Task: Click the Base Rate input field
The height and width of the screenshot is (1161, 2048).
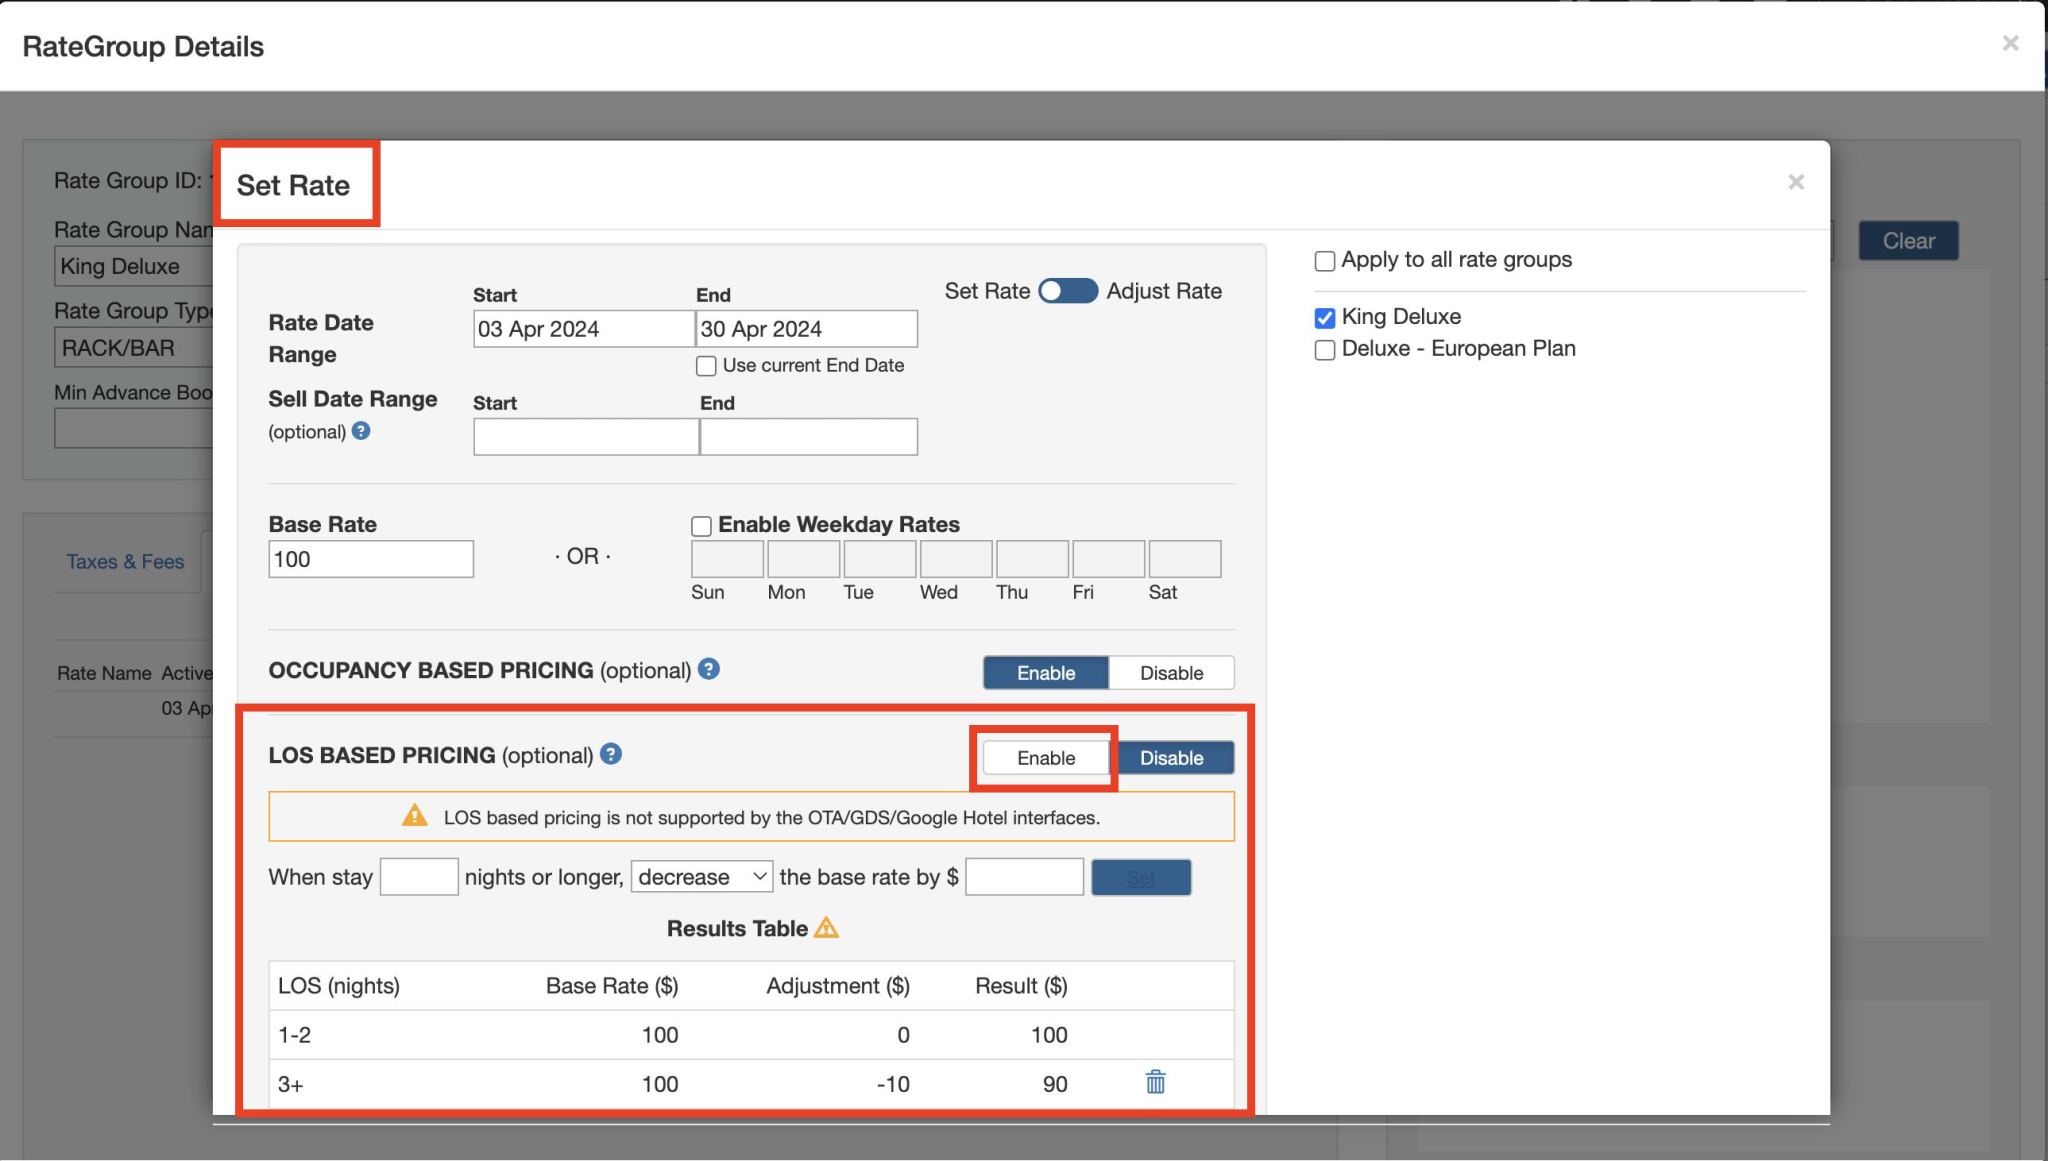Action: 370,558
